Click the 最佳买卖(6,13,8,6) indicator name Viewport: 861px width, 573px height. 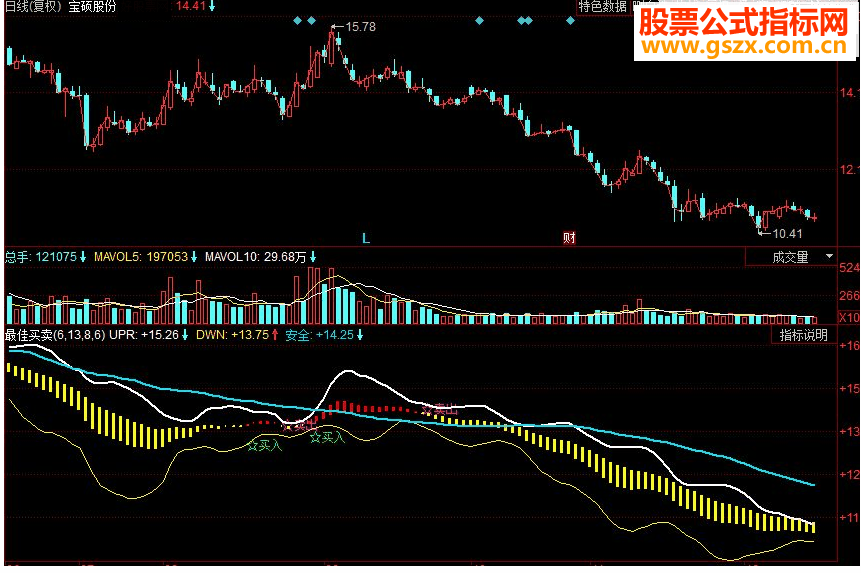click(x=55, y=335)
